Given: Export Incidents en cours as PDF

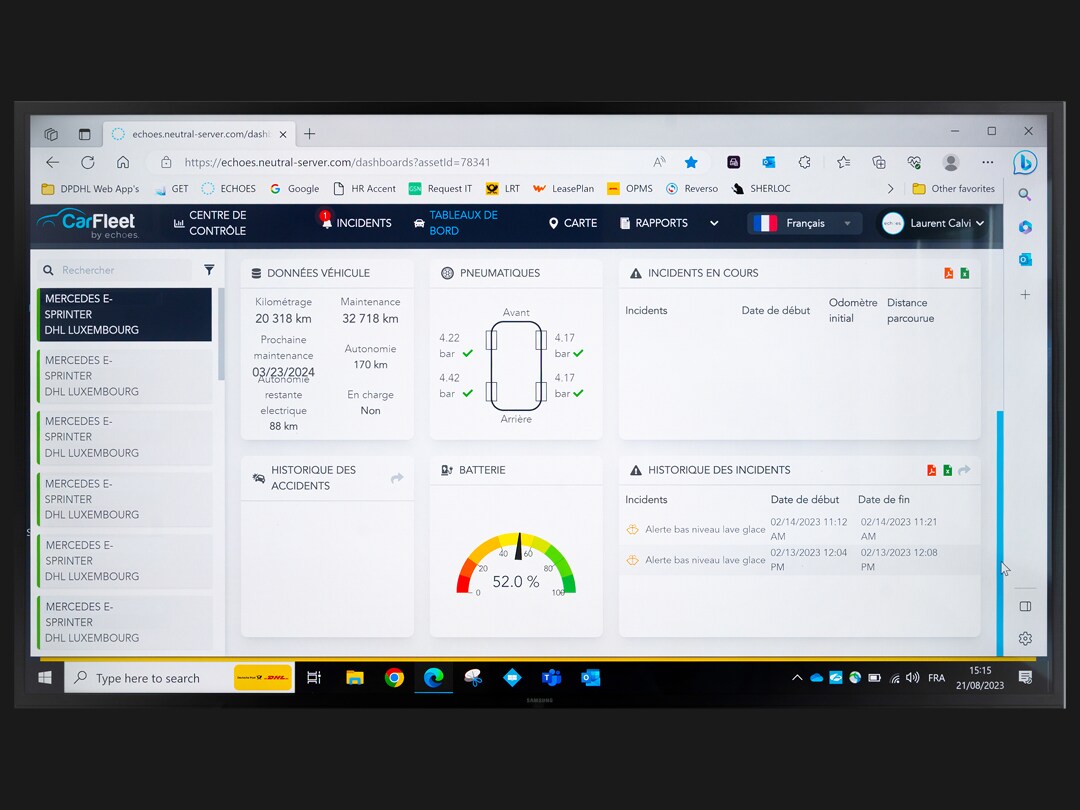Looking at the screenshot, I should (949, 273).
